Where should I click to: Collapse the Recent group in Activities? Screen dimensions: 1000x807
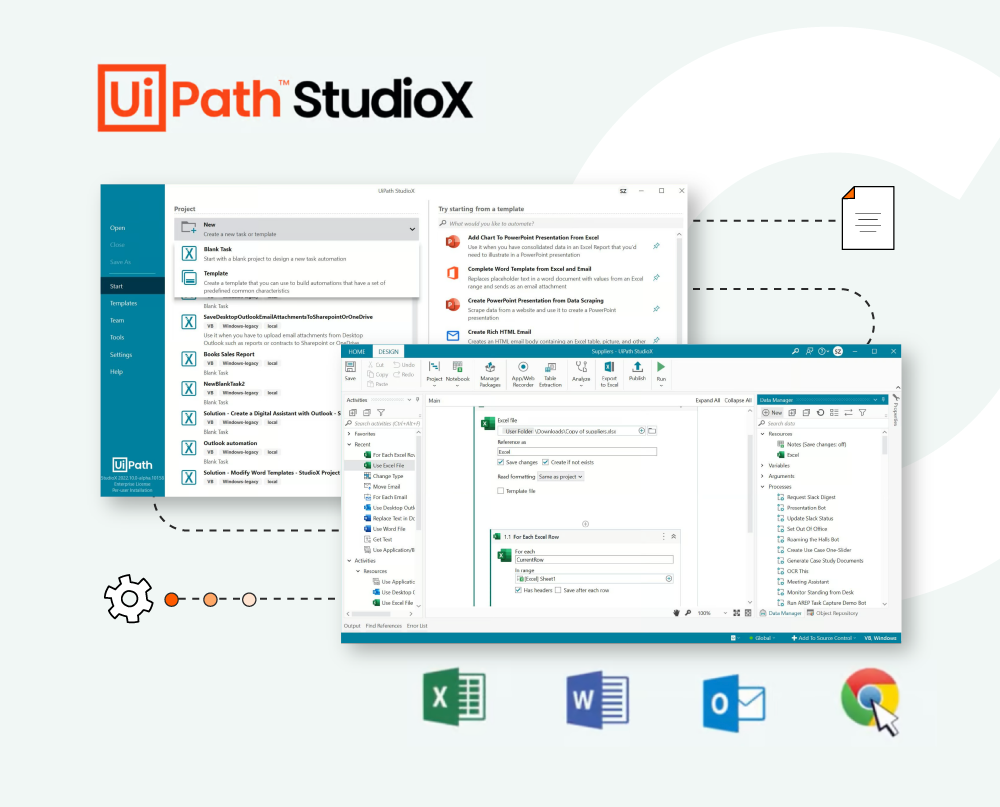point(349,444)
